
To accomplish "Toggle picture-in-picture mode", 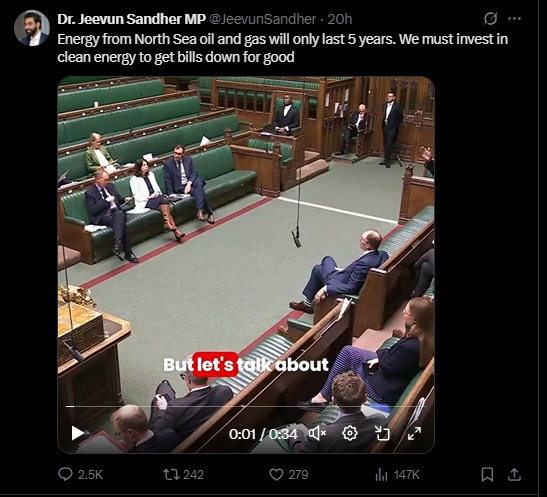I will pos(382,434).
